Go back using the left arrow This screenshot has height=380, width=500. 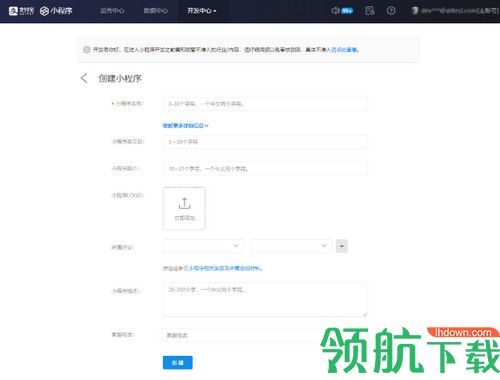tap(84, 78)
